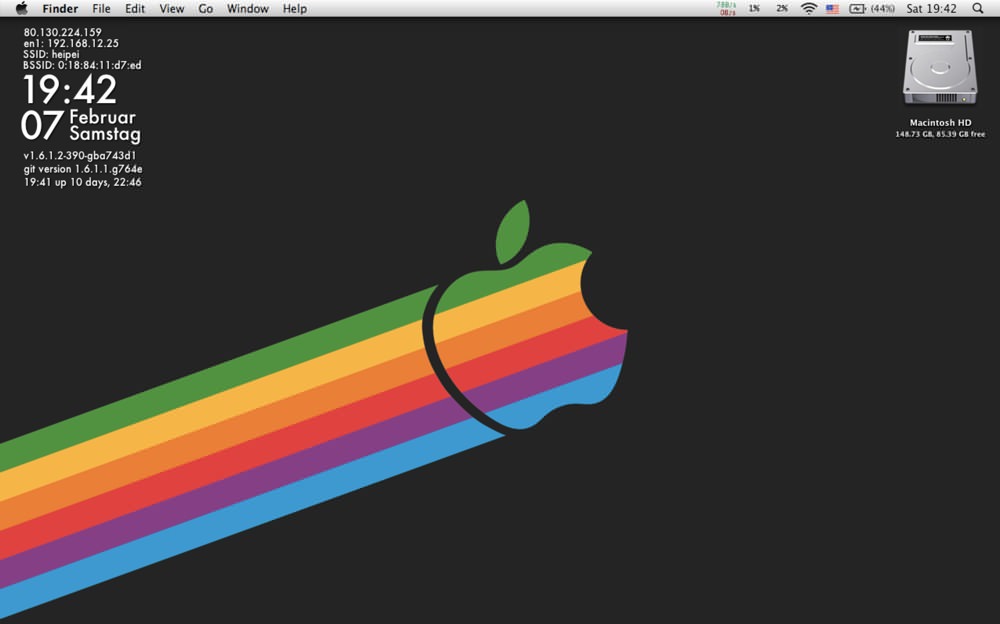
Task: Click the 2% usage indicator
Action: [782, 8]
